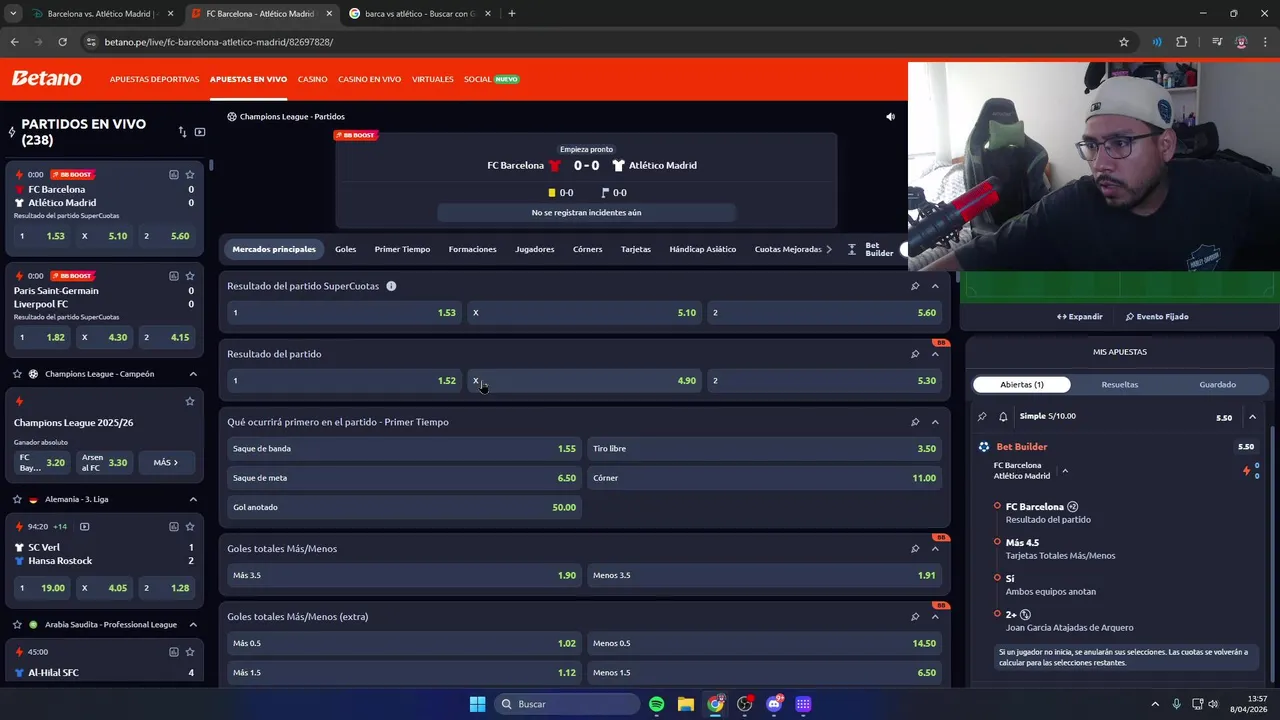Click Expandir on the match tracker
This screenshot has width=1280, height=720.
pos(1080,317)
